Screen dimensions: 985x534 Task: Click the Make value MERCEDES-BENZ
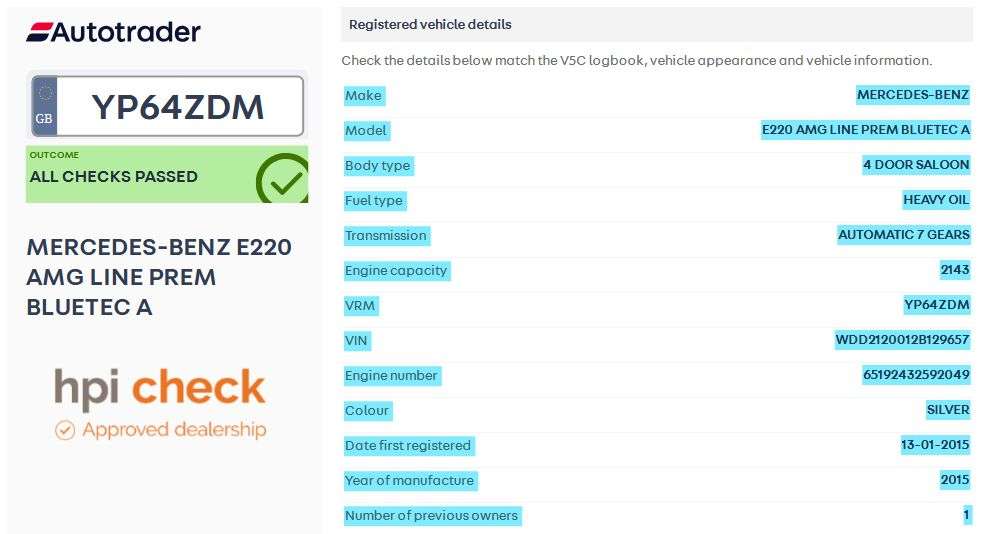912,95
